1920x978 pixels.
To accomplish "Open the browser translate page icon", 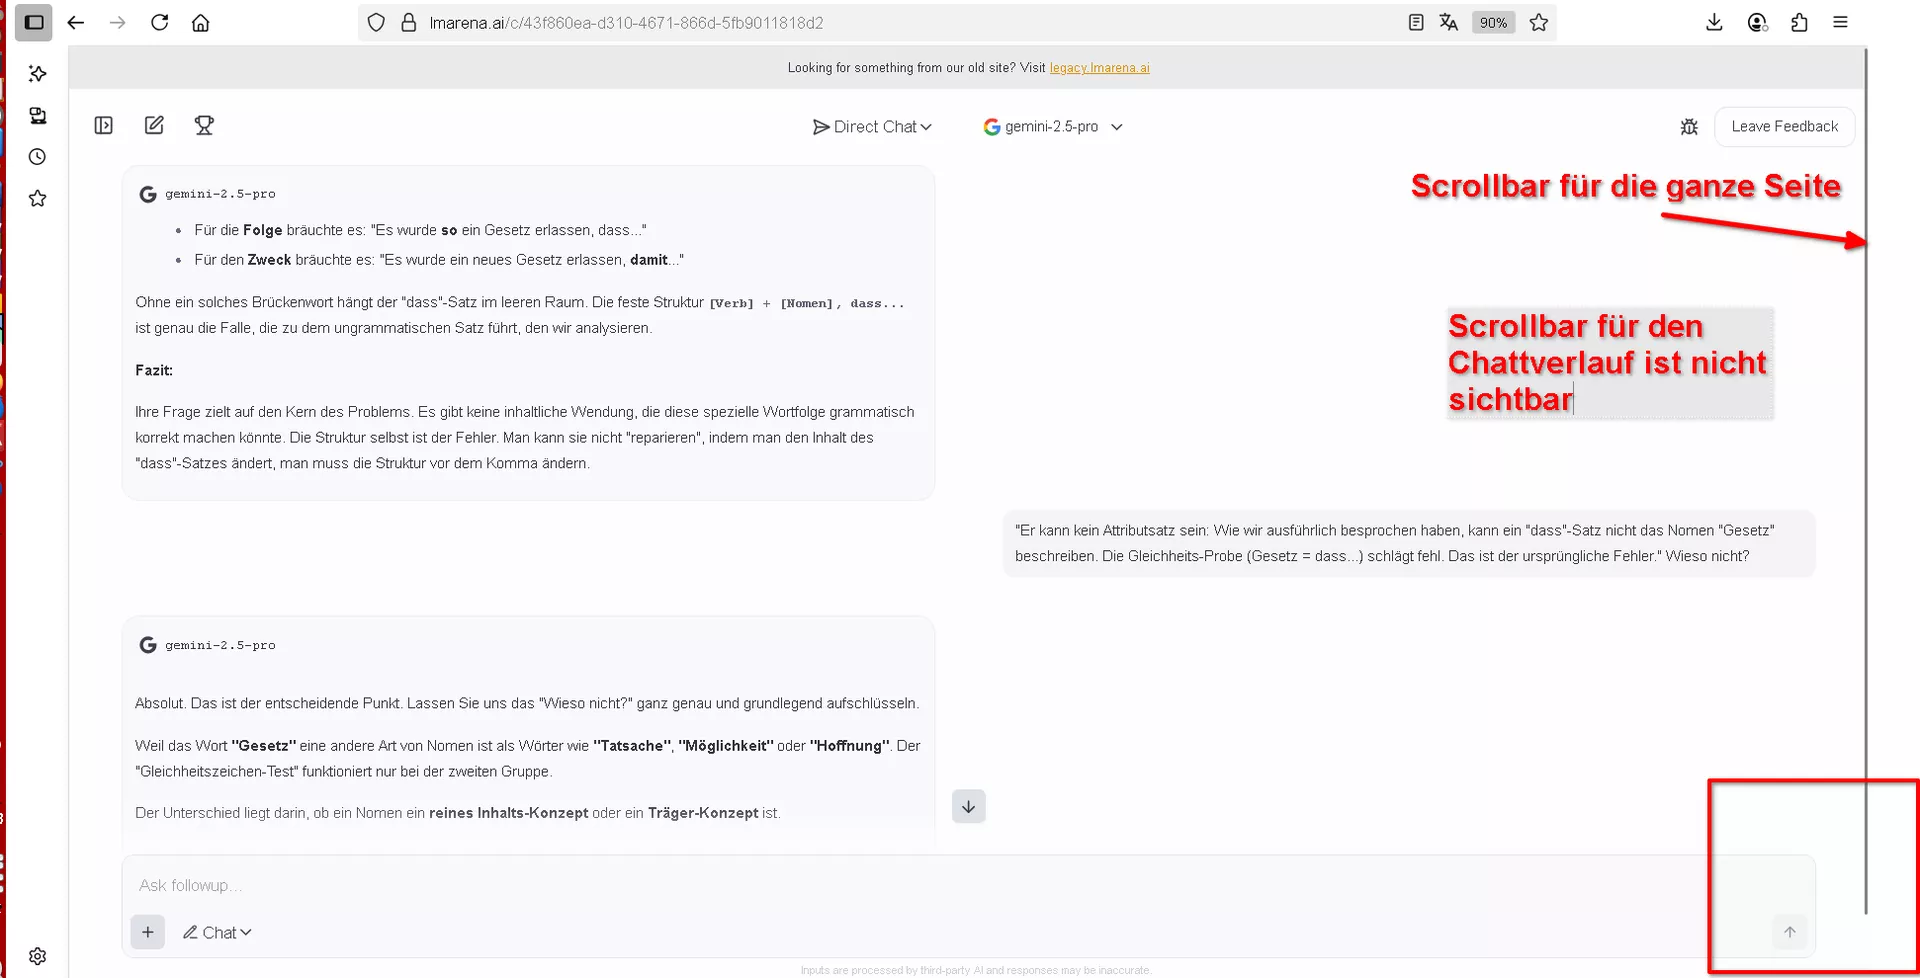I will click(1448, 22).
